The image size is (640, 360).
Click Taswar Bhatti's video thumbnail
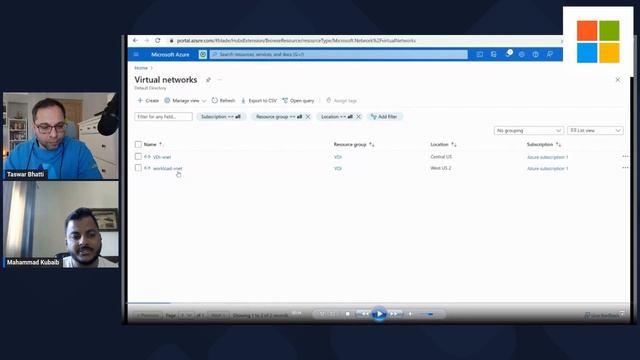tap(61, 136)
